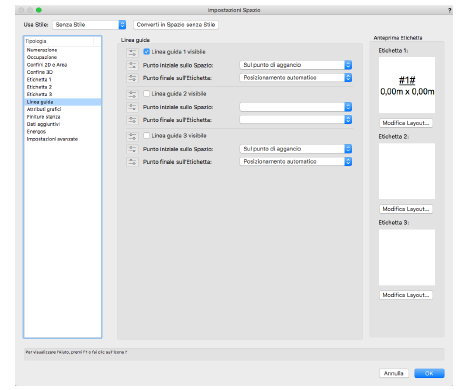Open Linea guida 3 Punto finale dropdown
461x390 pixels.
(296, 162)
